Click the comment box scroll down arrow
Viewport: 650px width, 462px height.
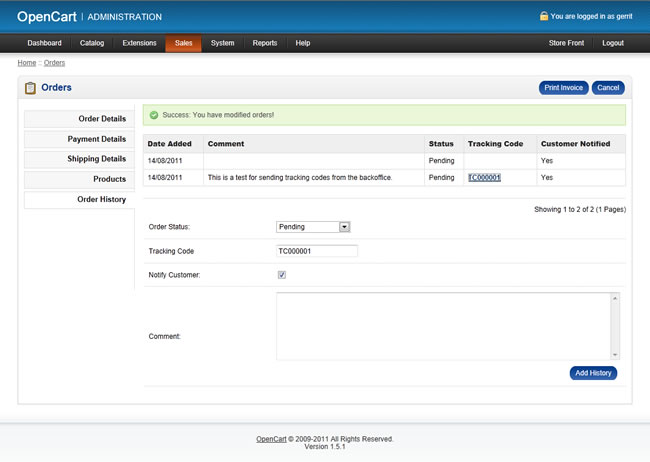615,355
